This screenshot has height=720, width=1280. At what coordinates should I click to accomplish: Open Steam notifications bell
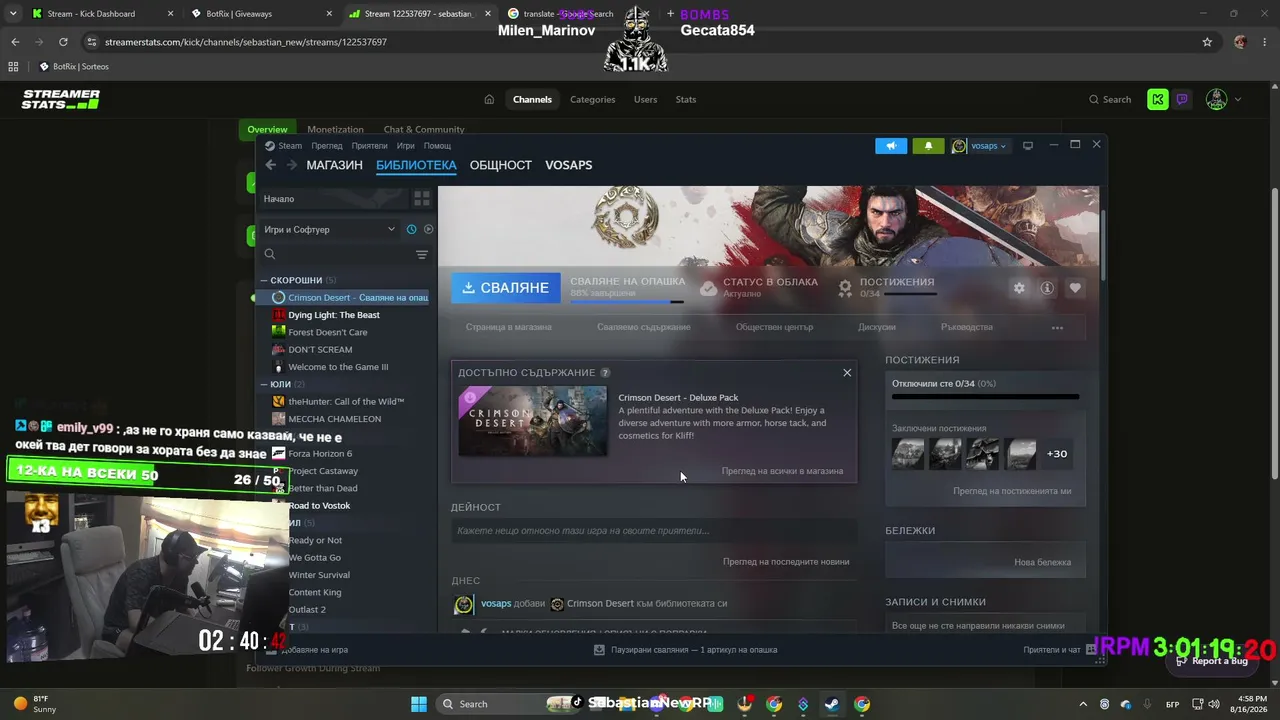tap(928, 146)
